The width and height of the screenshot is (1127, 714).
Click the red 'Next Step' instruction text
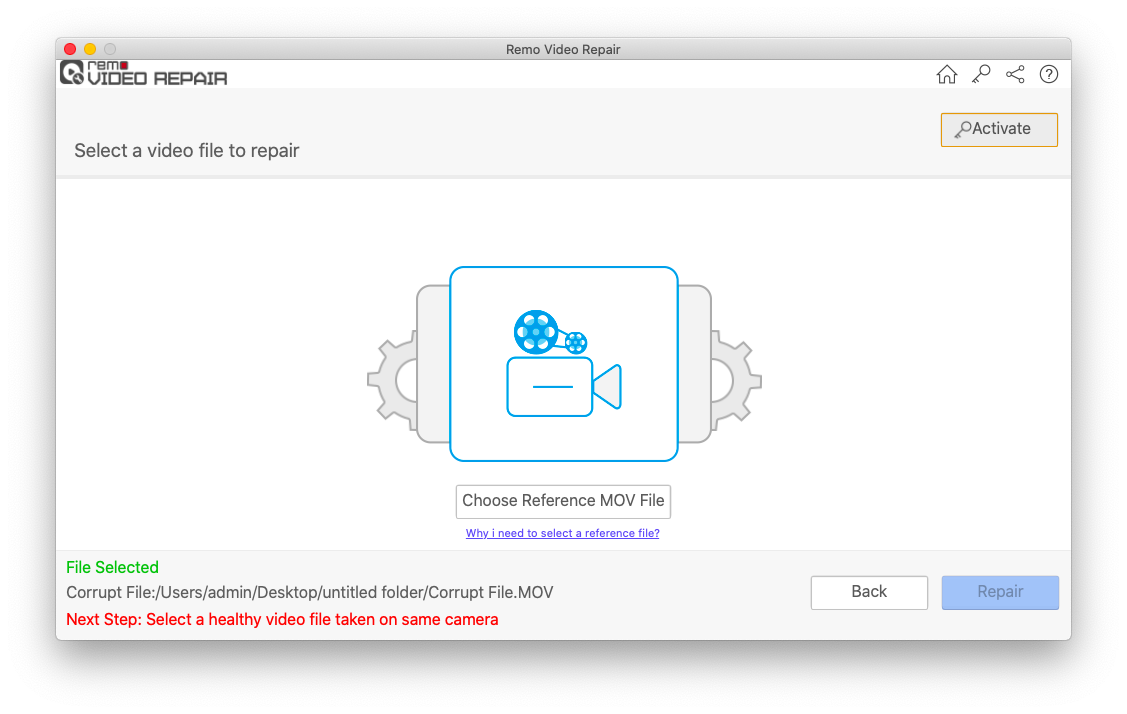(282, 619)
